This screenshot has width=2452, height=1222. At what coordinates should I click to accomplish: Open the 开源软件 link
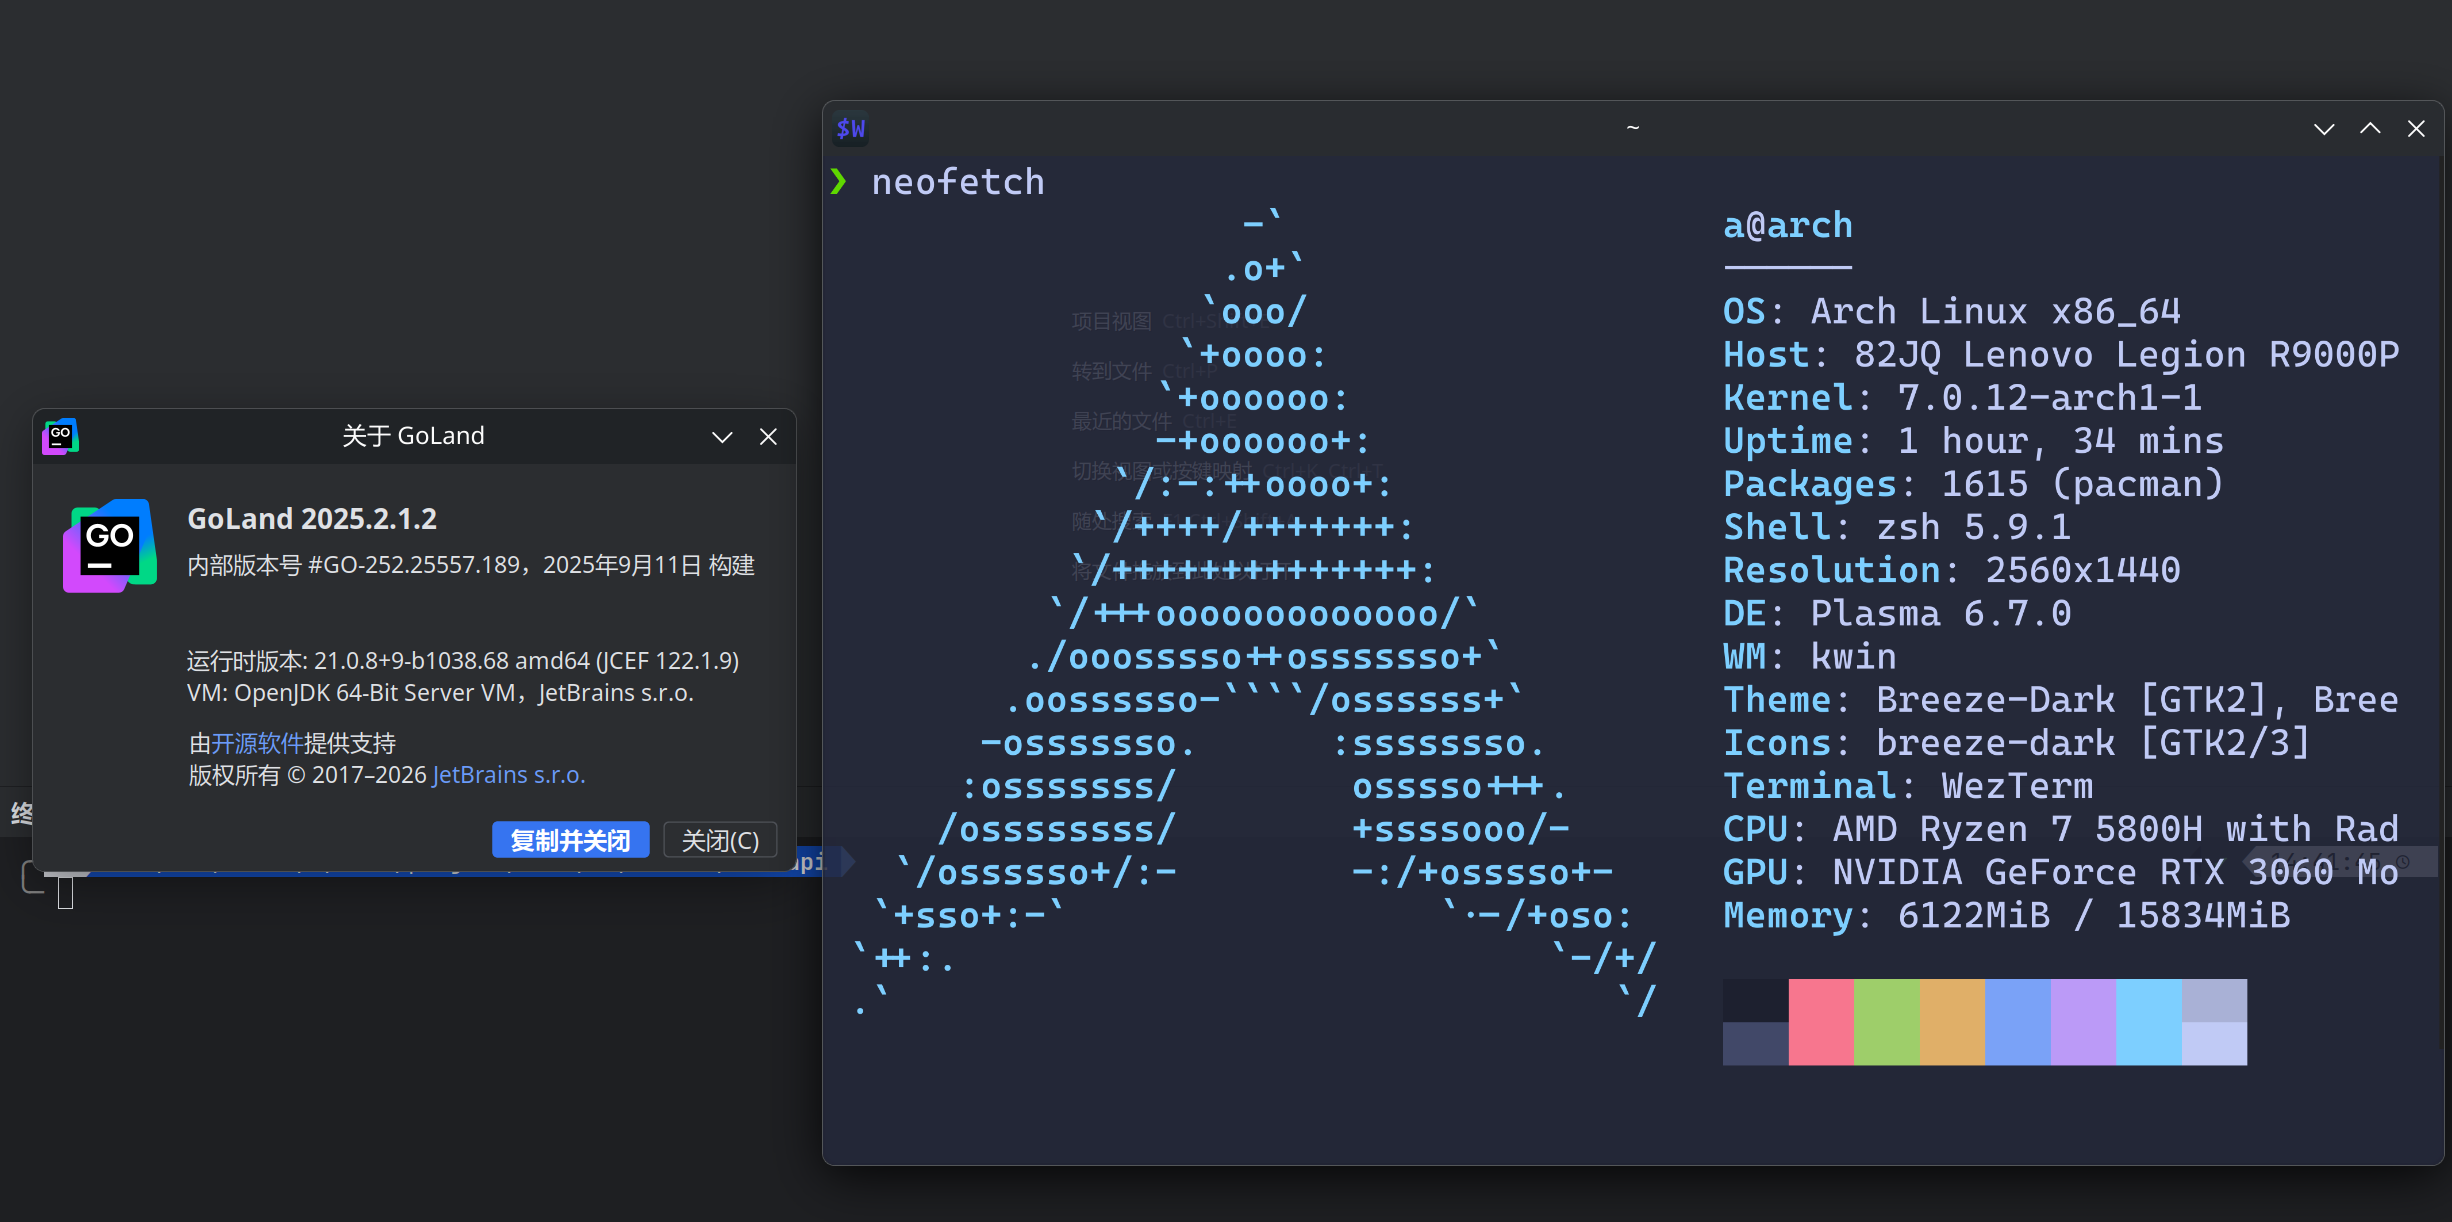coord(257,743)
